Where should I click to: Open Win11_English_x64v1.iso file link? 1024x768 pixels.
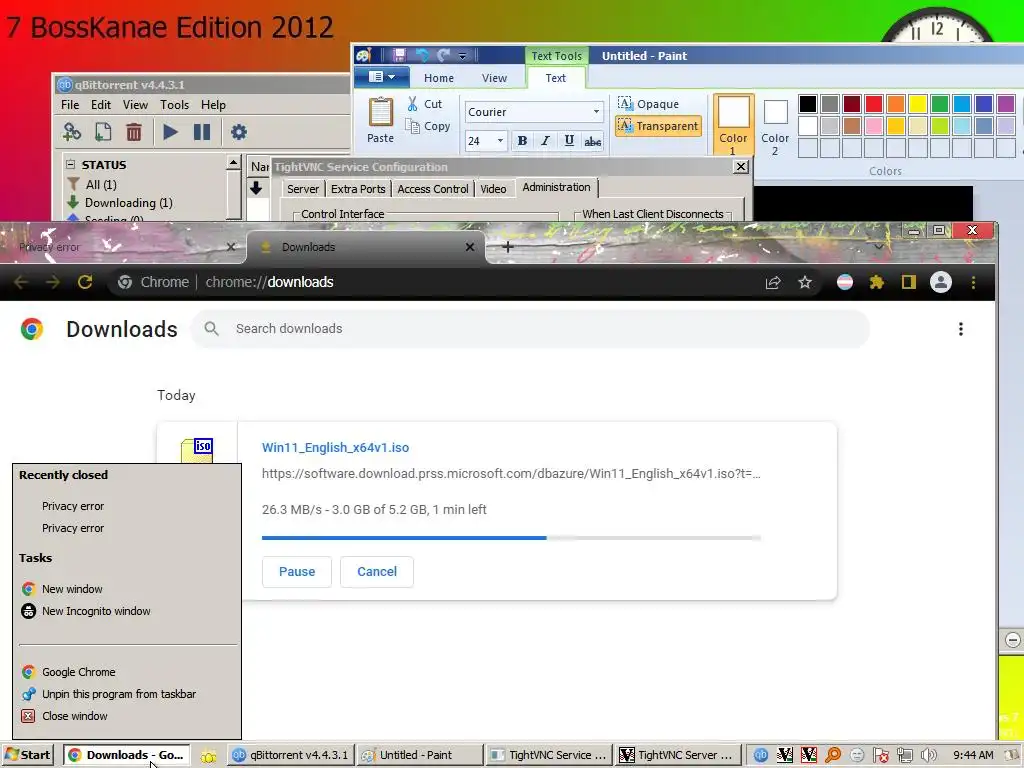click(x=335, y=447)
